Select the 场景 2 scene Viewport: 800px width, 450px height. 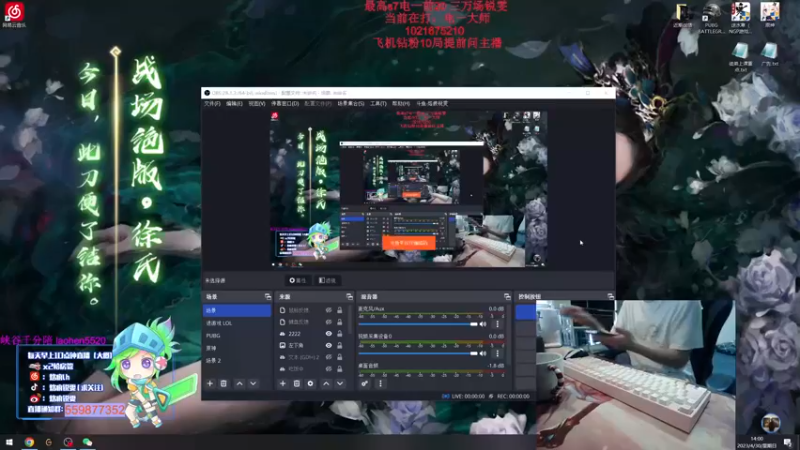point(237,360)
